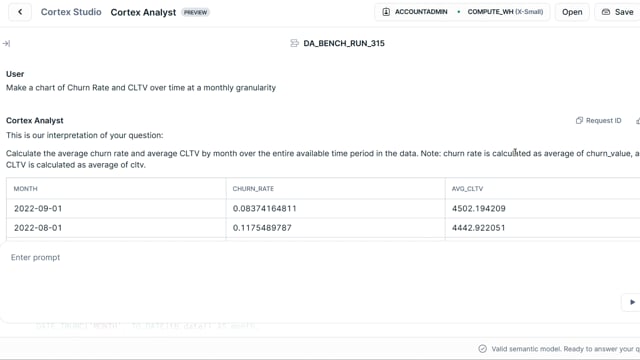Select the 2022-08-01 month cell
640x360 pixels.
(116, 228)
